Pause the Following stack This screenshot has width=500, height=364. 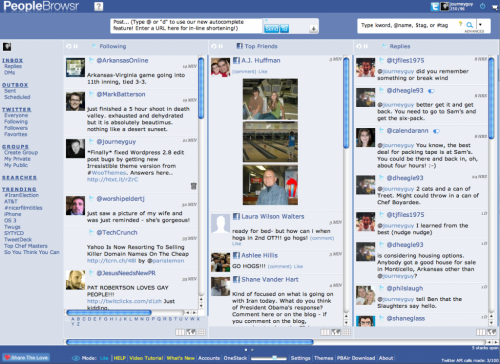[76, 46]
